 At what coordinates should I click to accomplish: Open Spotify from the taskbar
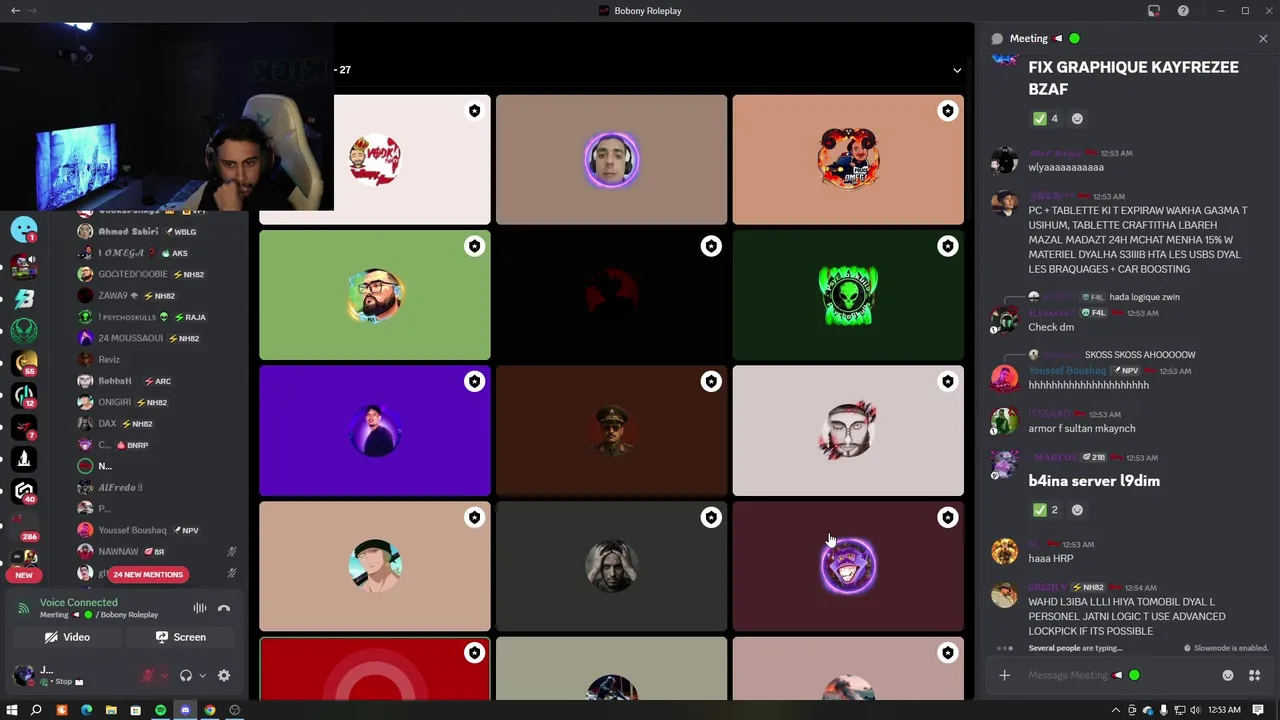pos(160,710)
